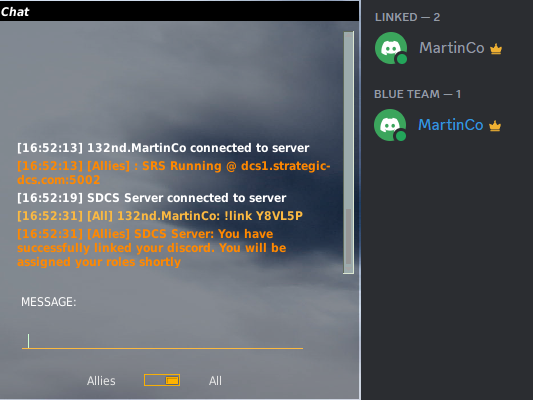Select the All chat option label
Viewport: 533px width, 400px height.
tap(215, 381)
